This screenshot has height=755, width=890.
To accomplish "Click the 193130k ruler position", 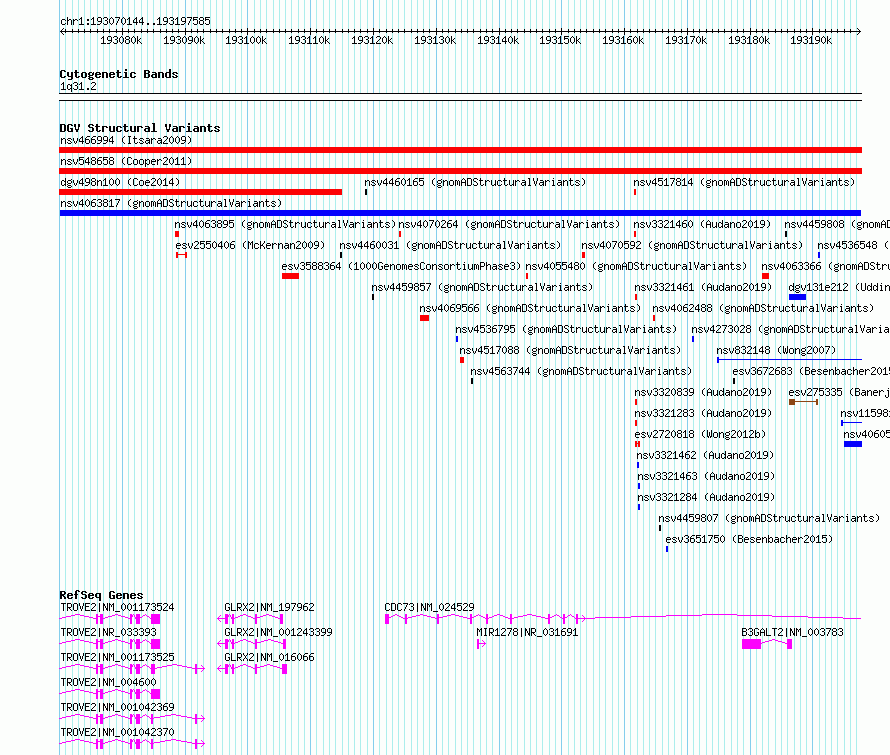I will tap(435, 40).
